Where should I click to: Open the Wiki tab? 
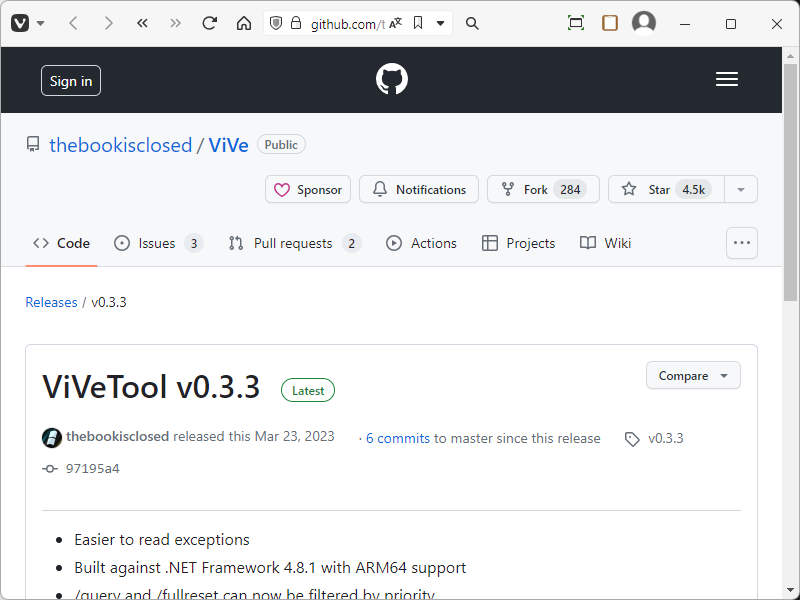[x=606, y=243]
